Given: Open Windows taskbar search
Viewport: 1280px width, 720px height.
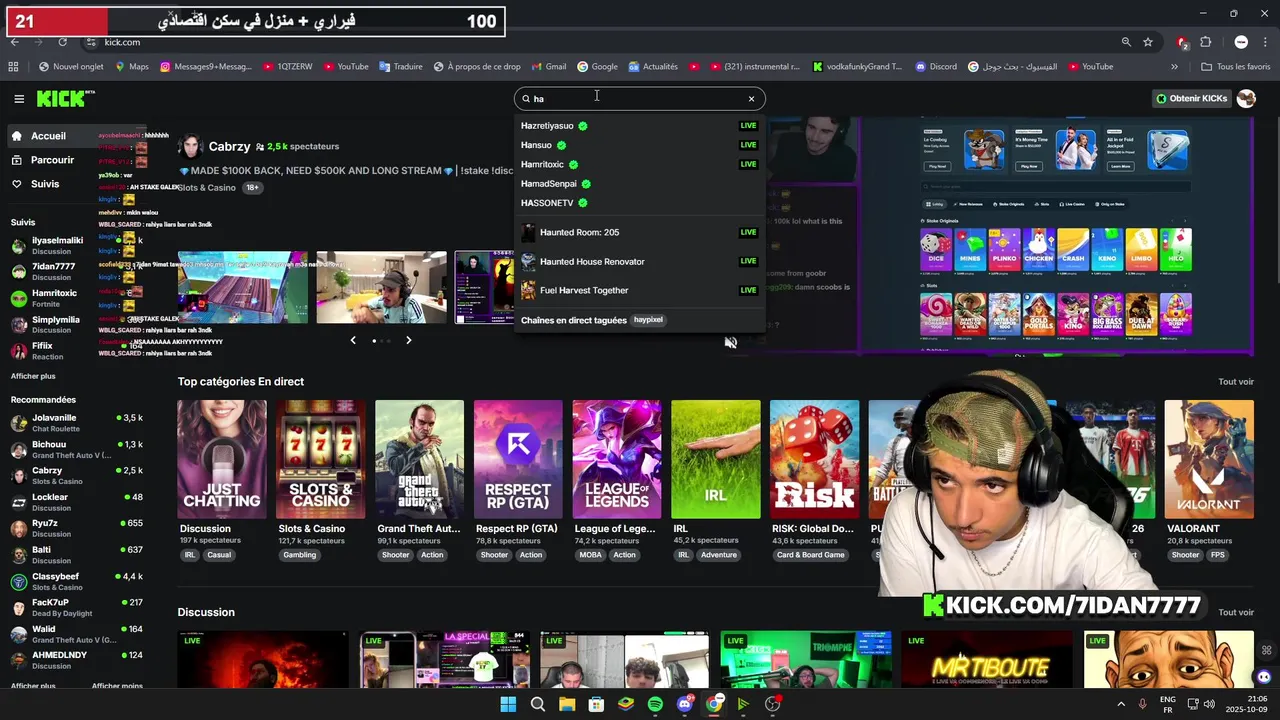Looking at the screenshot, I should tap(537, 704).
